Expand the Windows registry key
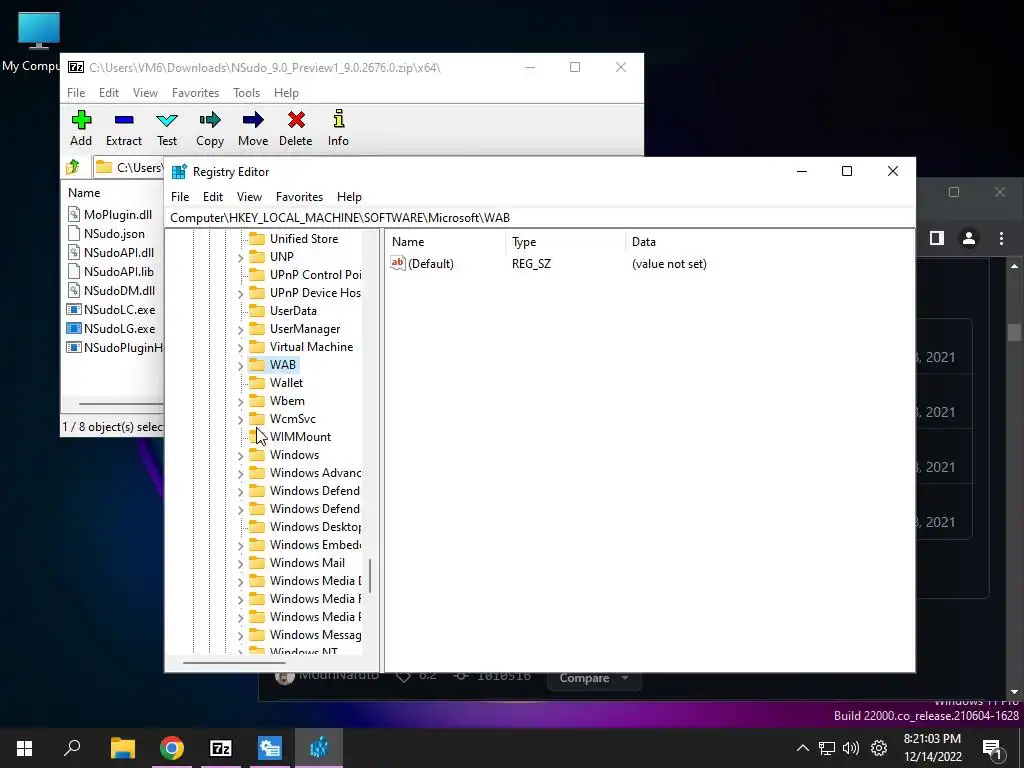 [x=240, y=456]
